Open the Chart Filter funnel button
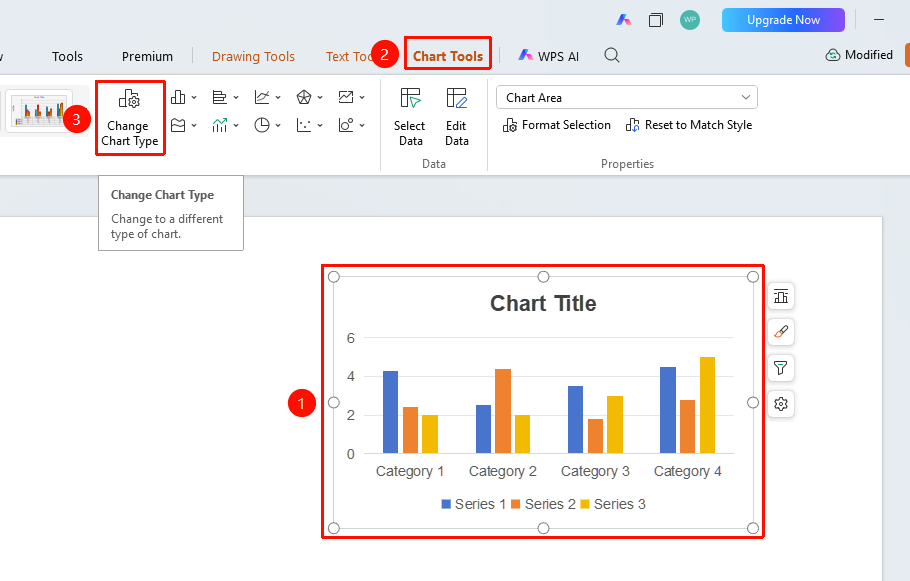The image size is (910, 581). (x=781, y=367)
